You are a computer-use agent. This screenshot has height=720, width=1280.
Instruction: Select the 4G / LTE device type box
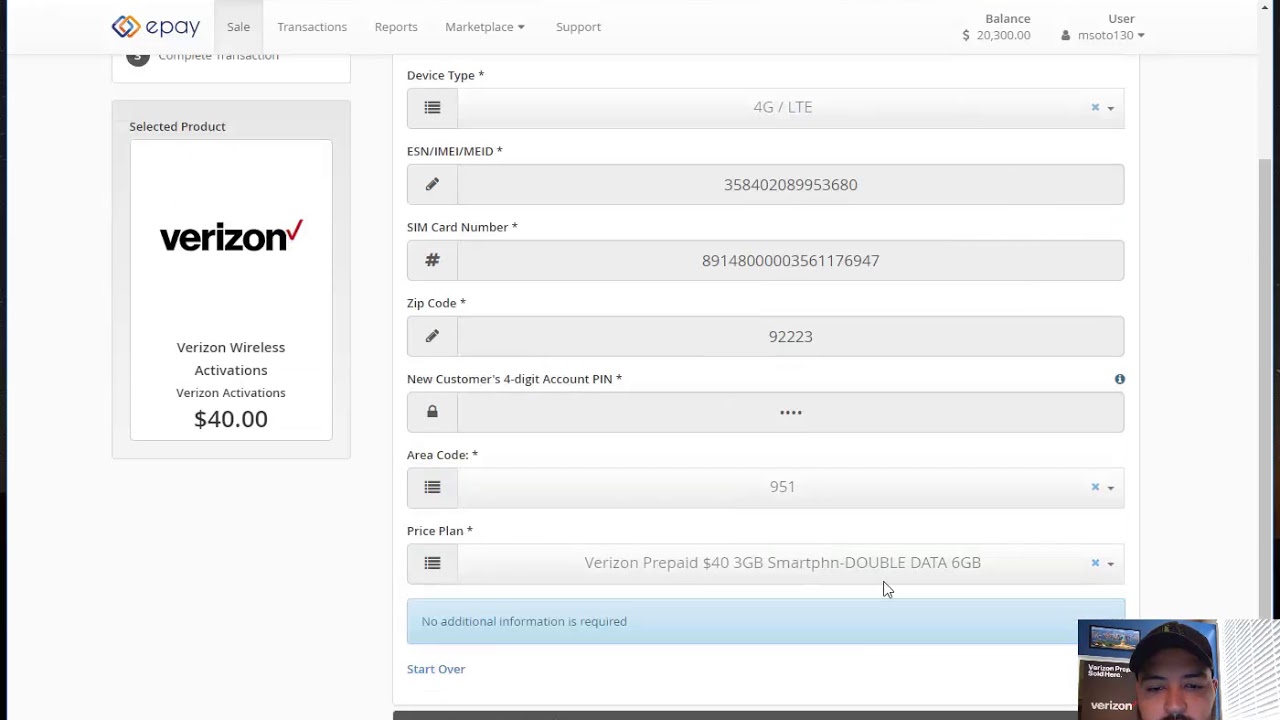point(791,107)
